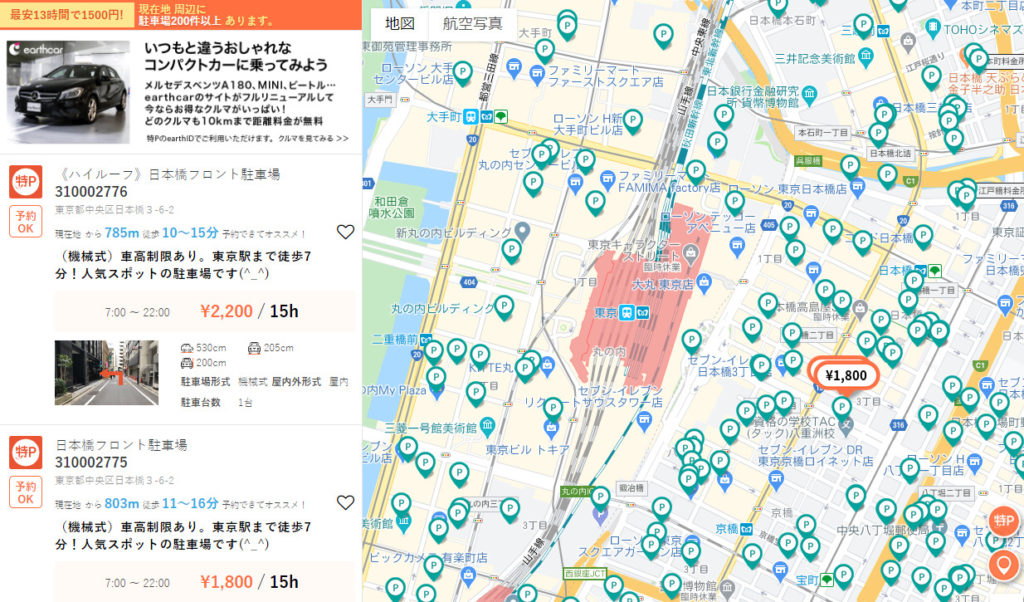Favorite the ハイルーフ 日本橋フロント駐車場 listing with the heart

point(345,232)
